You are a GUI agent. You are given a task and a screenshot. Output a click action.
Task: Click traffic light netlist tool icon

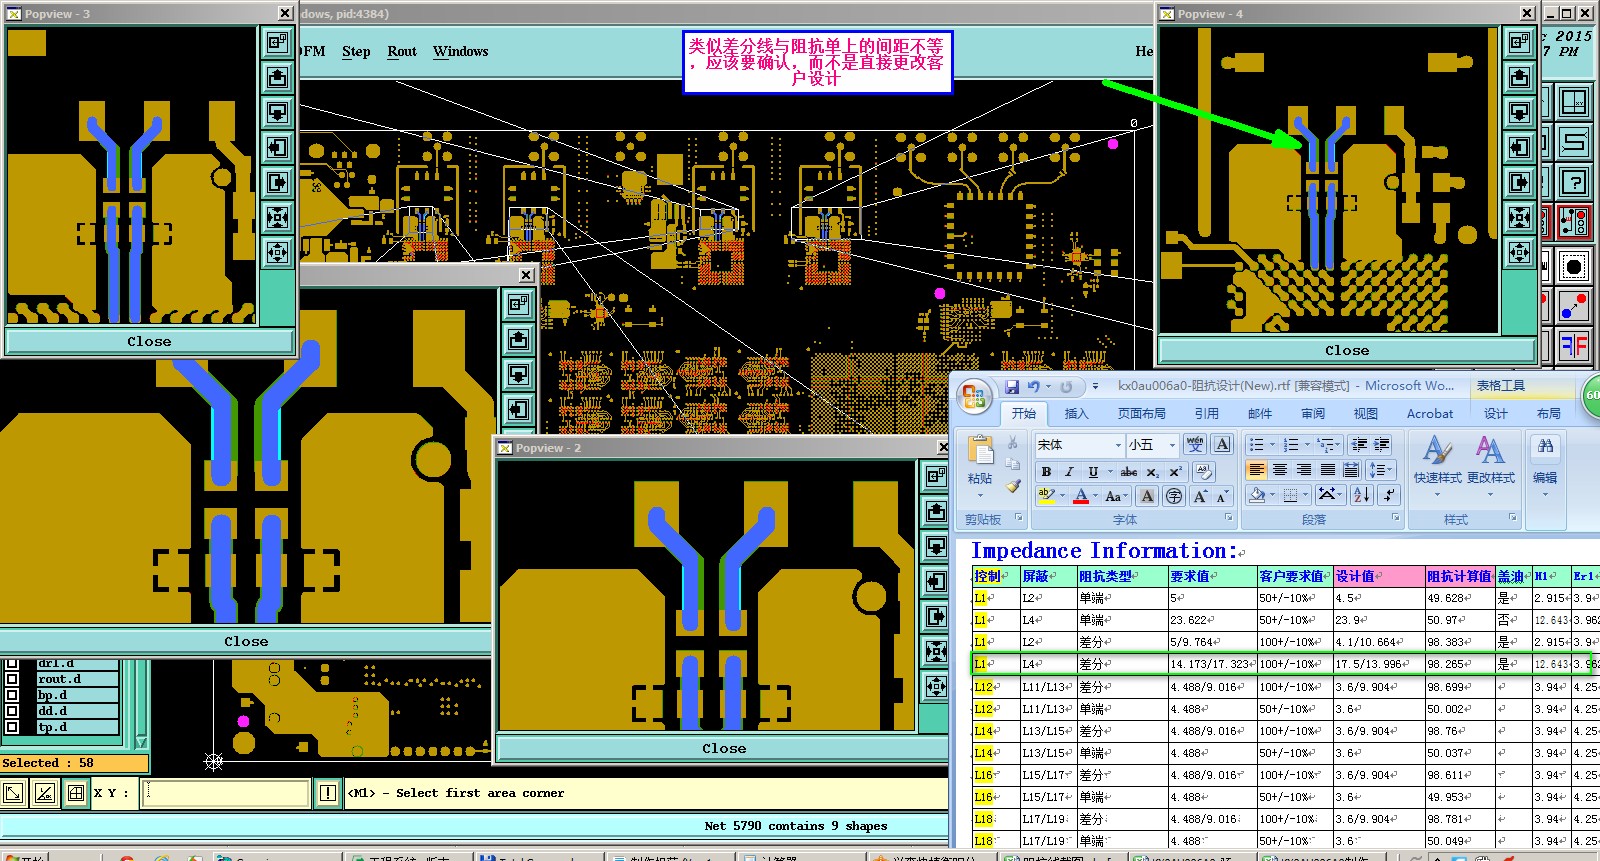(1574, 222)
